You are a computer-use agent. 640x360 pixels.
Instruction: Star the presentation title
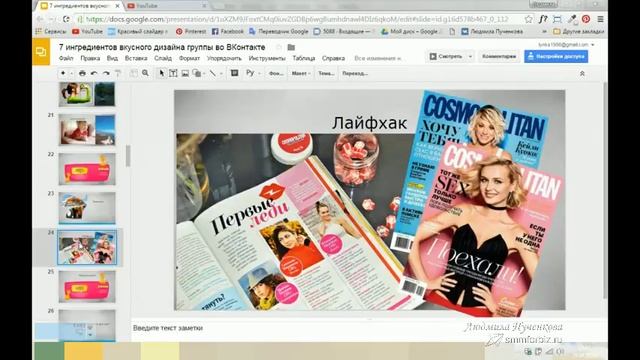279,47
